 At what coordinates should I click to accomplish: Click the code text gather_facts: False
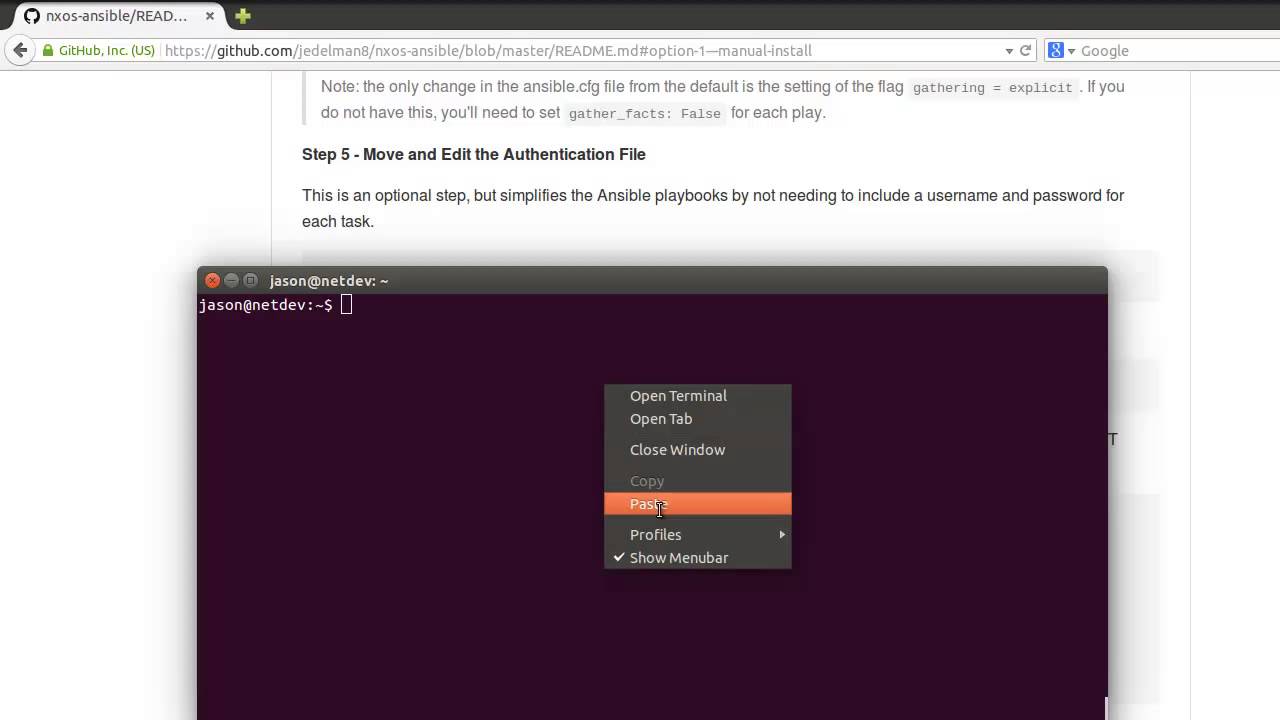[x=644, y=114]
